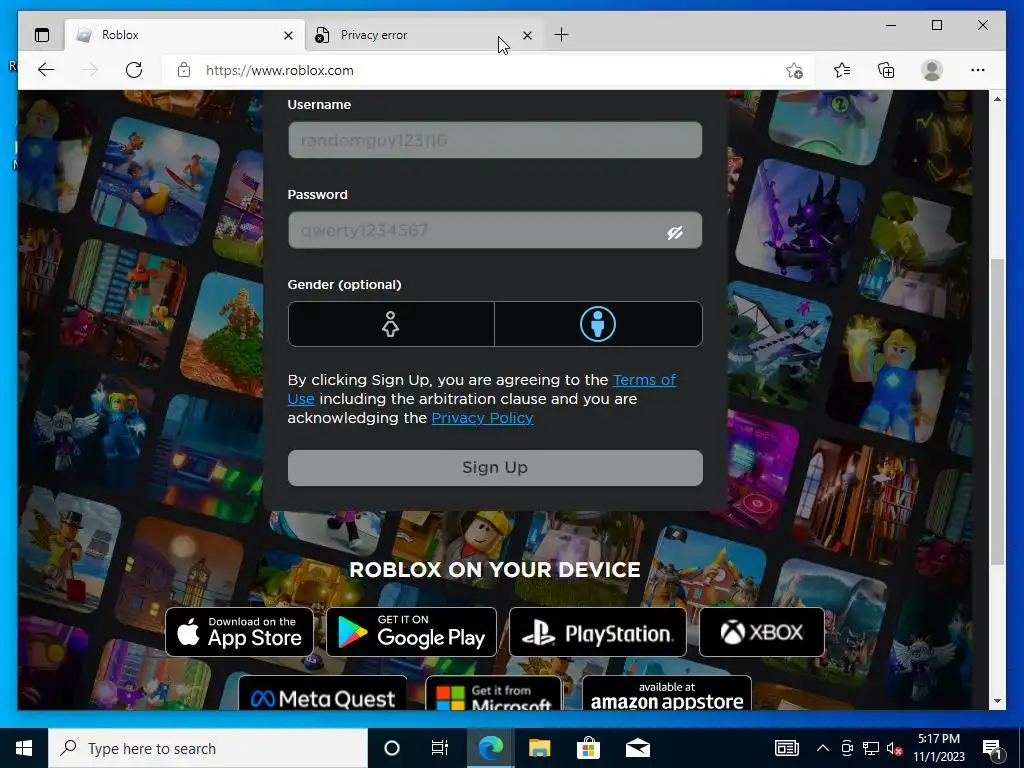Open Download on the App Store badge
This screenshot has width=1024, height=768.
[x=239, y=632]
